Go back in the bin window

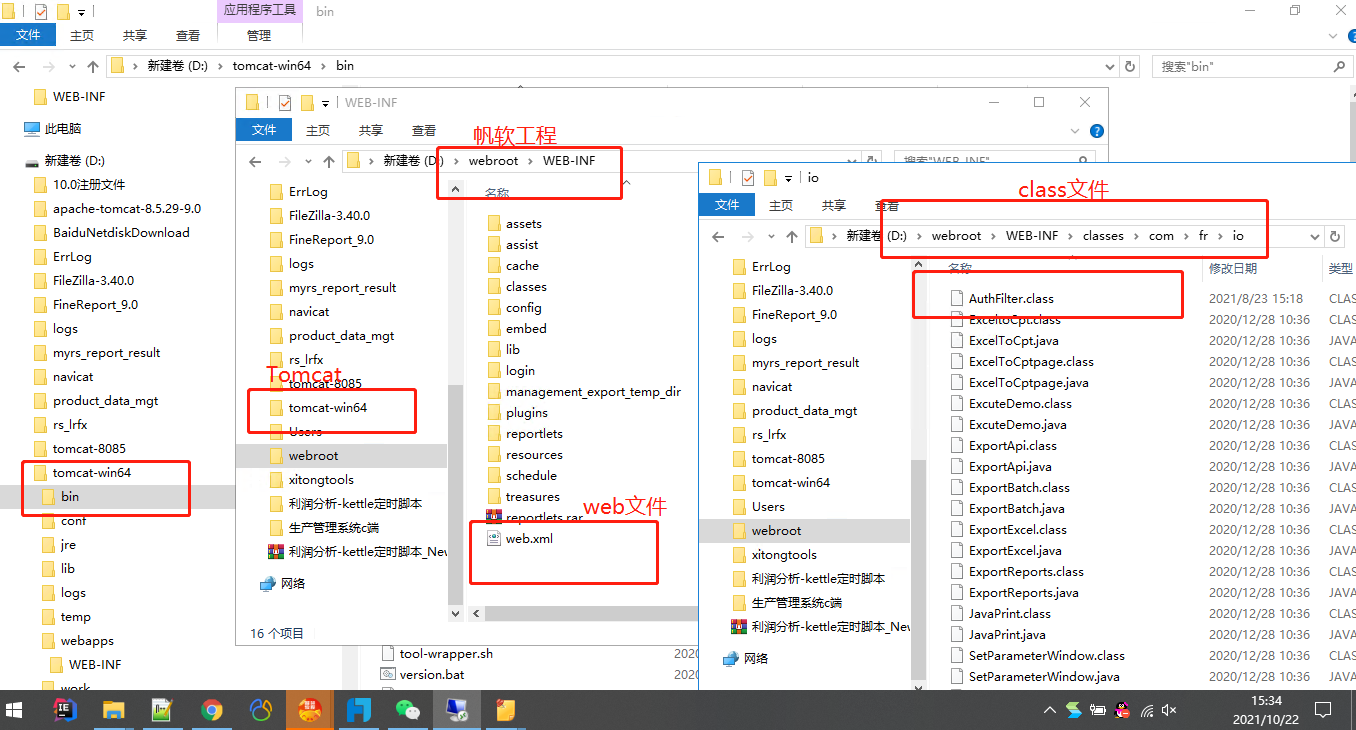click(x=18, y=66)
